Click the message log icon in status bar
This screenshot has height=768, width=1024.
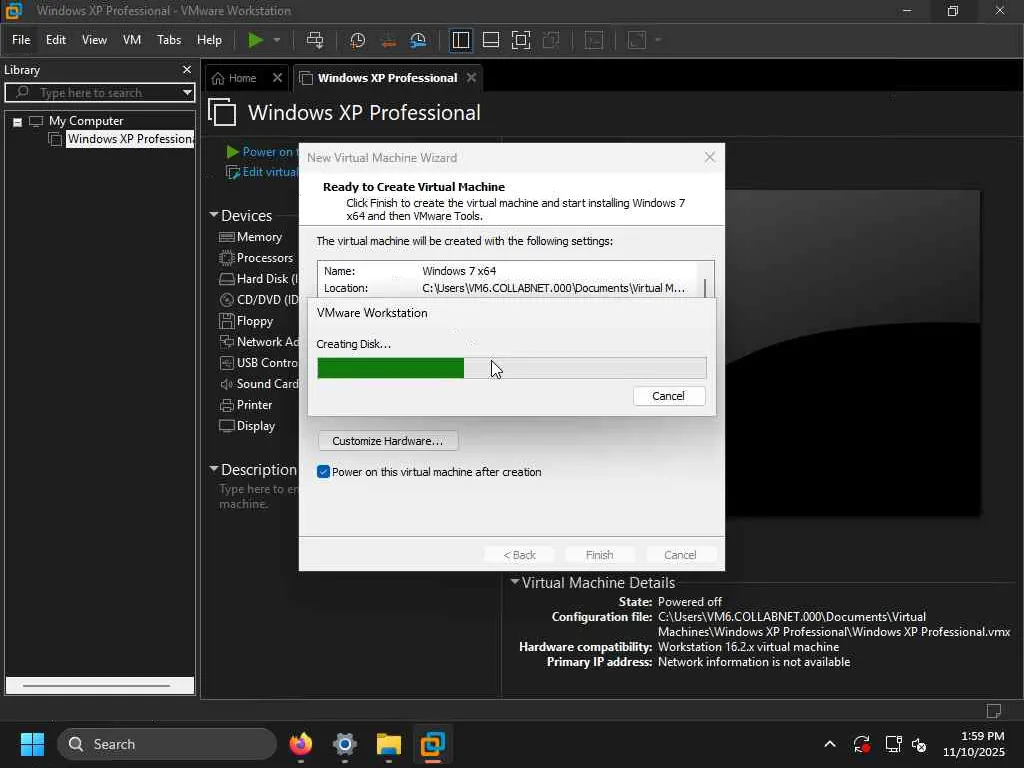[x=994, y=711]
